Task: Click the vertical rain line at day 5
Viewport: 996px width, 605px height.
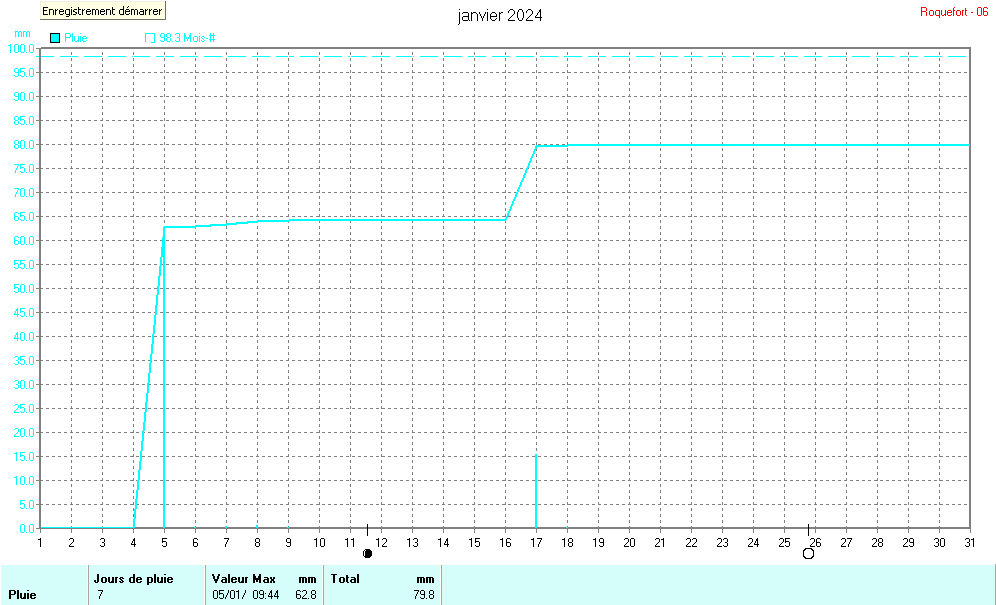Action: pyautogui.click(x=164, y=377)
